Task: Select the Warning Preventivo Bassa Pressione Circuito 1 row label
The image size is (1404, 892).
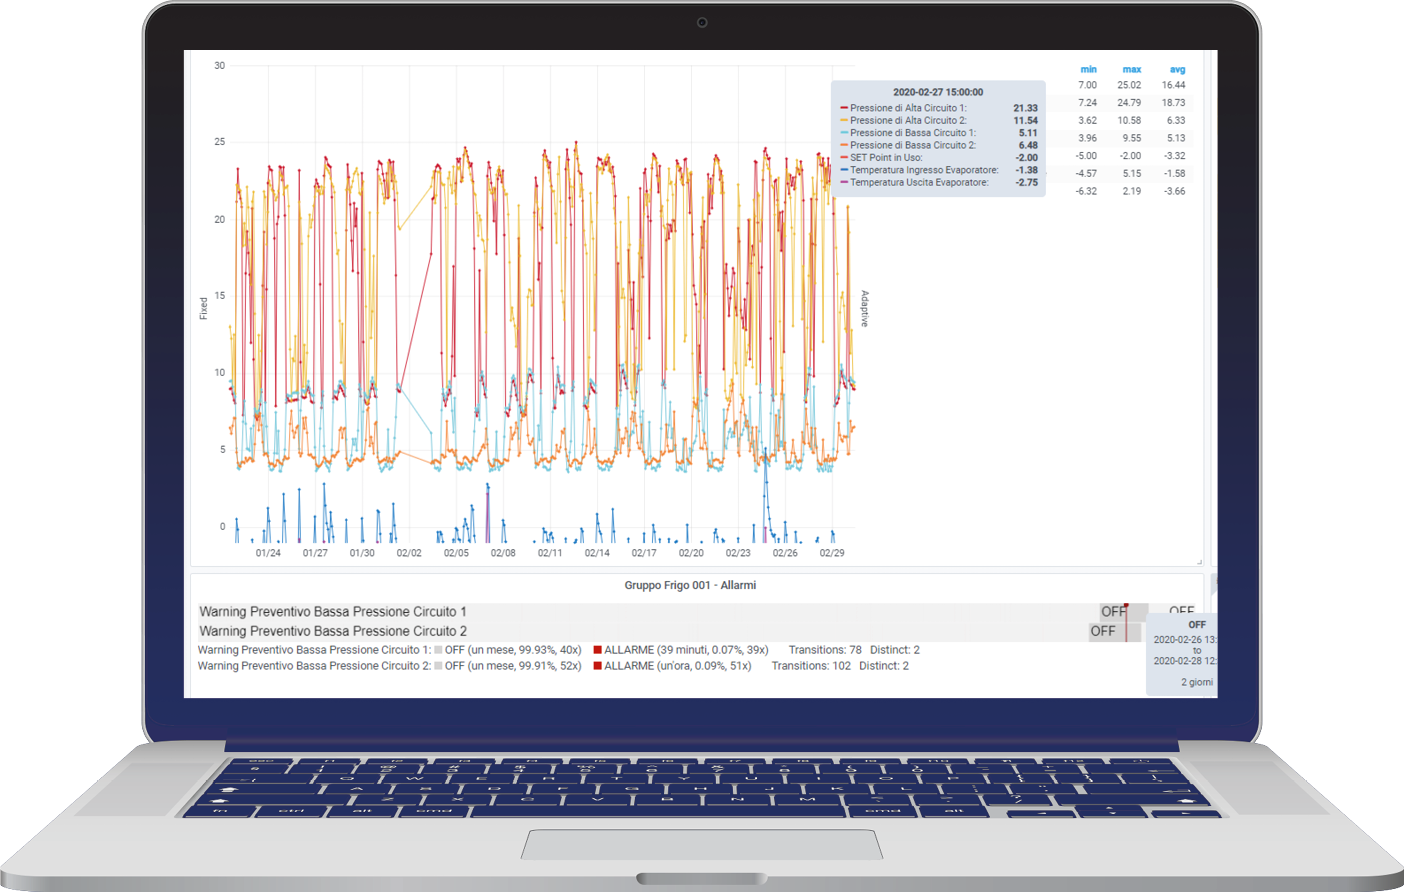Action: [332, 611]
